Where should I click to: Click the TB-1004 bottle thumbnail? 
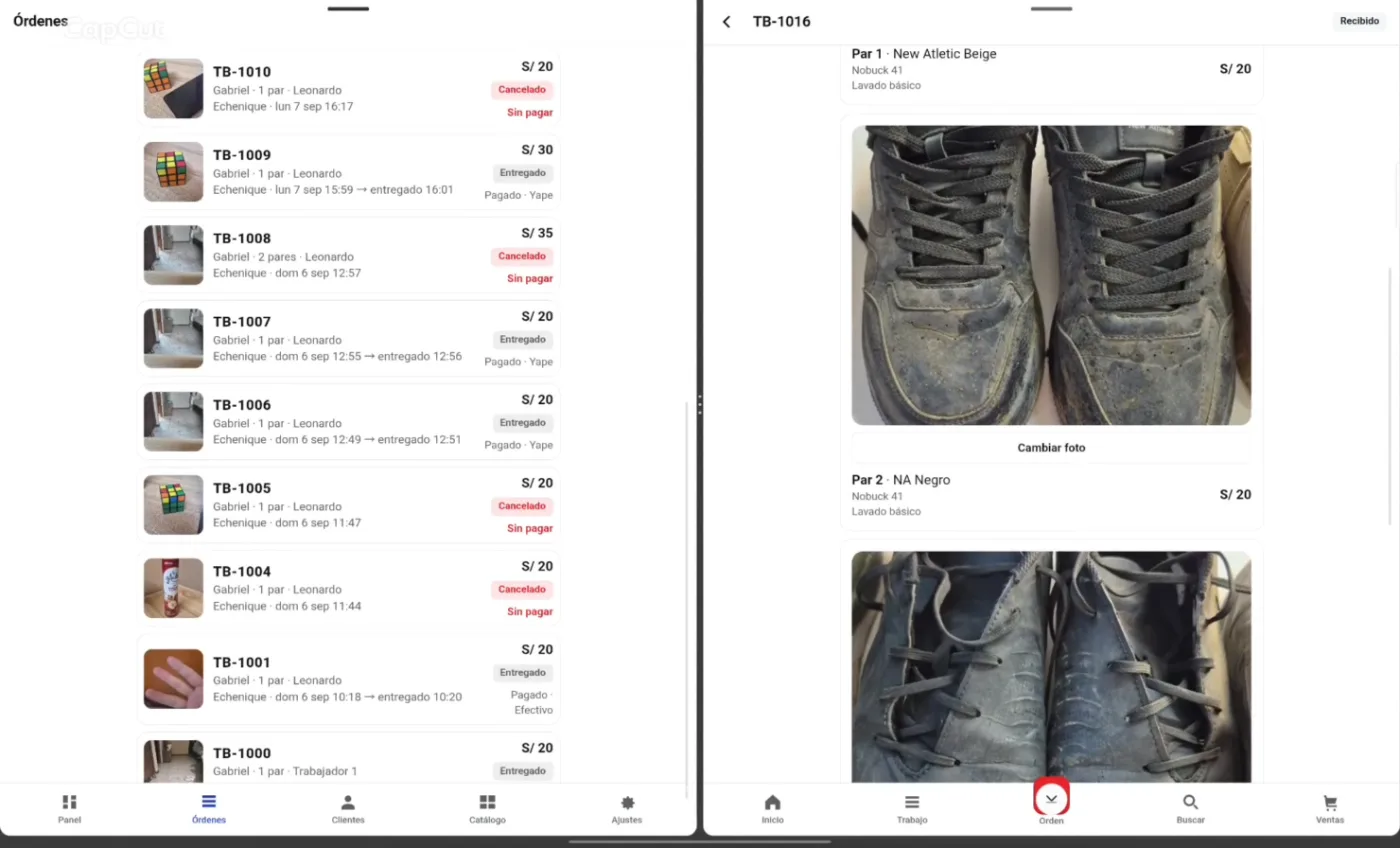click(x=173, y=588)
